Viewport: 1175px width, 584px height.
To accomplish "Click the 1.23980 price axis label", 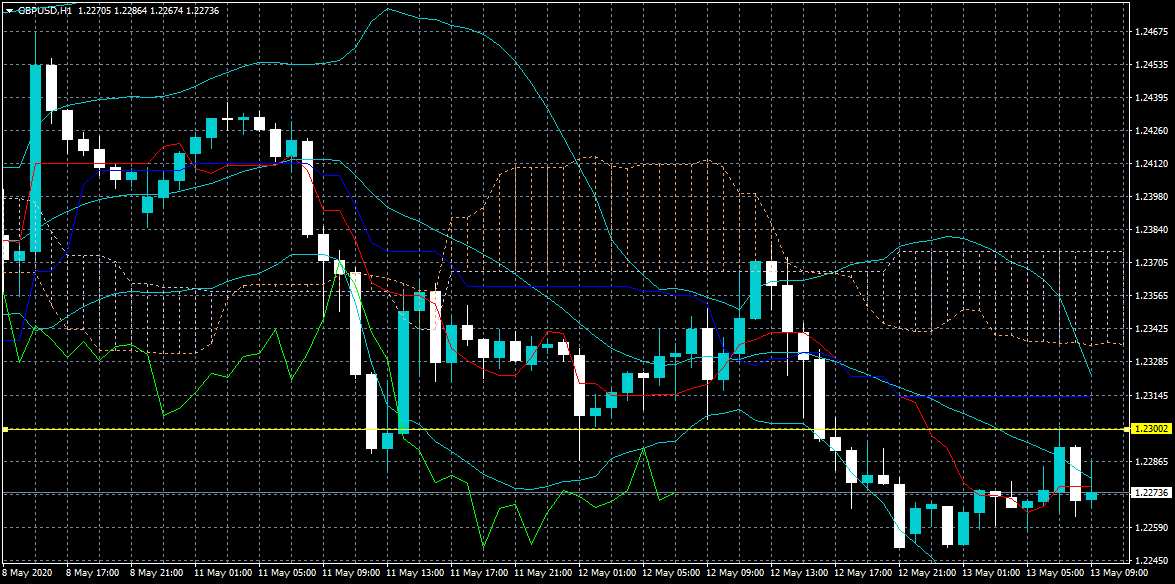I will point(1150,196).
